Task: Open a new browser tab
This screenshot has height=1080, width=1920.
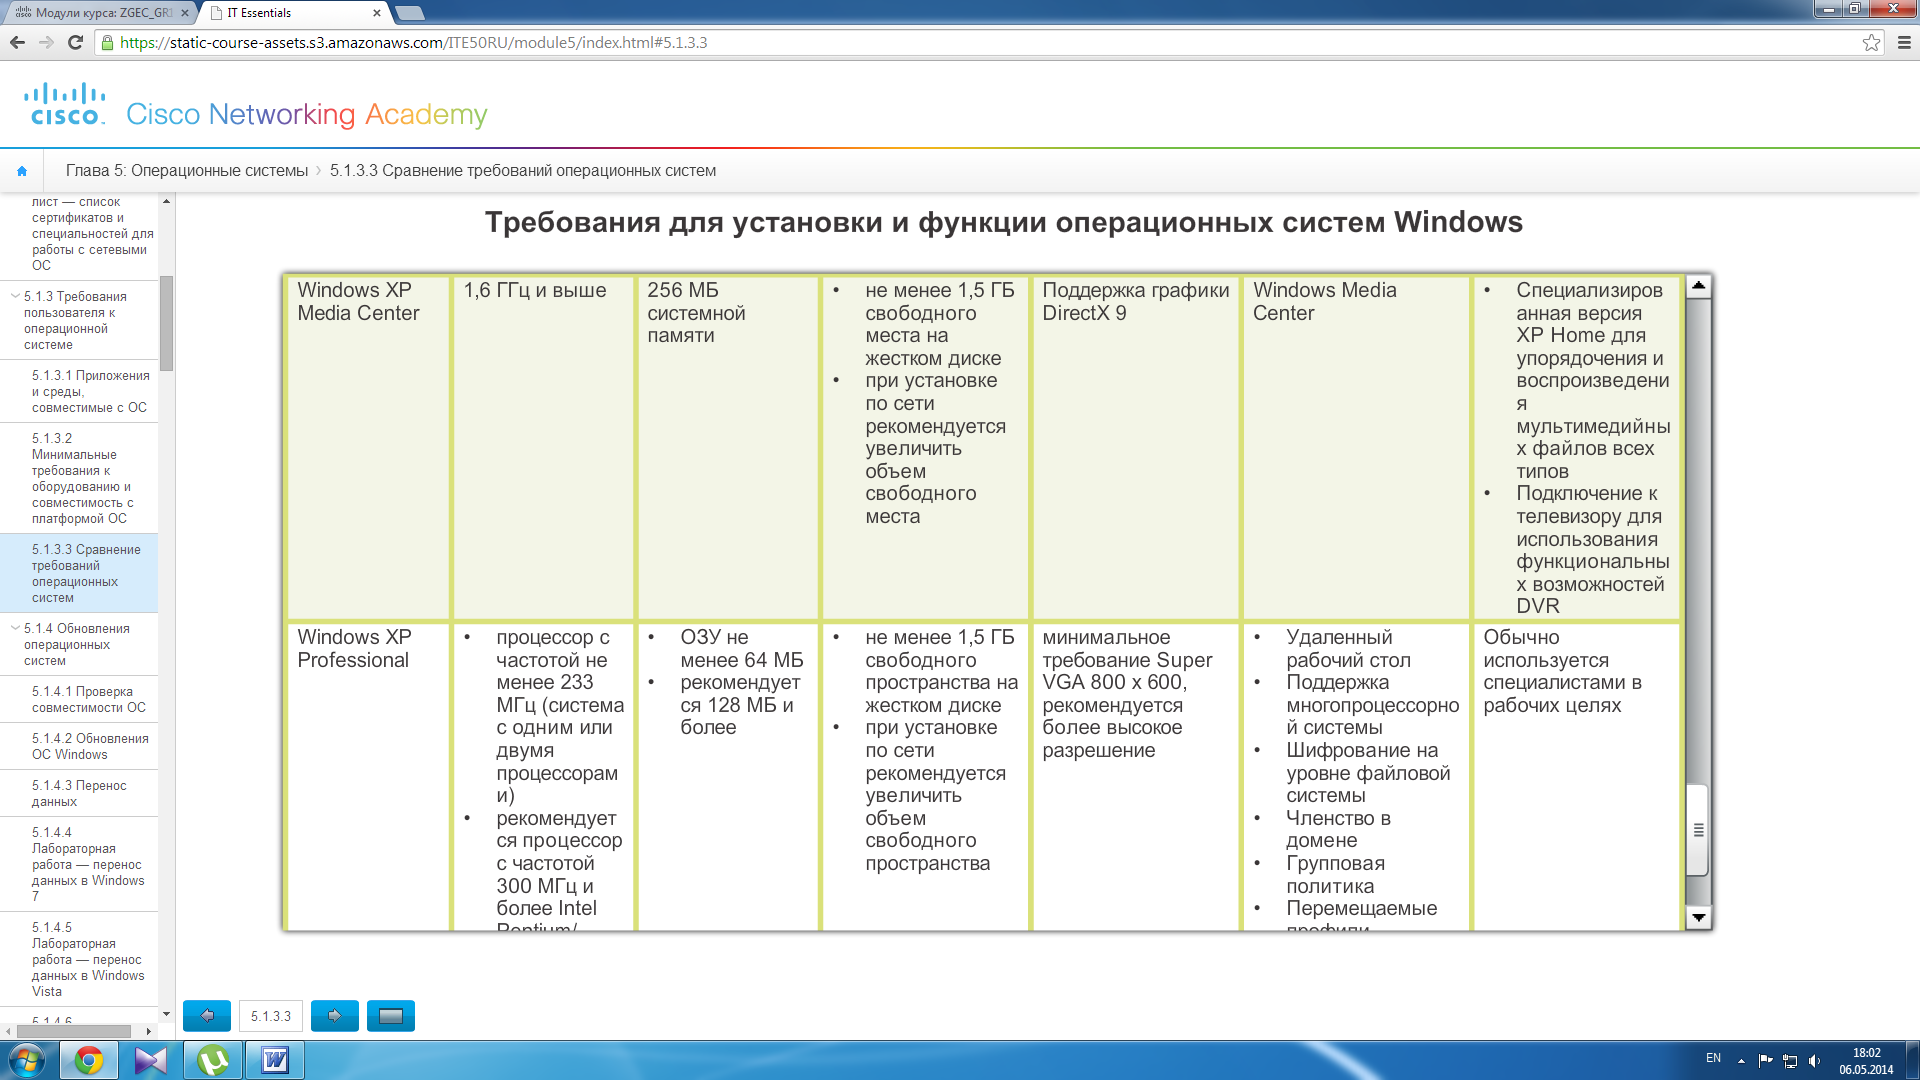Action: [410, 13]
